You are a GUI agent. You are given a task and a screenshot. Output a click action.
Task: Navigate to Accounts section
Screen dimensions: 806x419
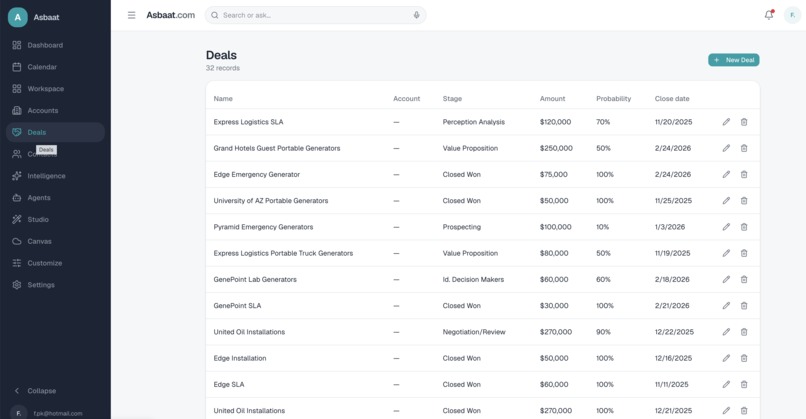point(55,111)
